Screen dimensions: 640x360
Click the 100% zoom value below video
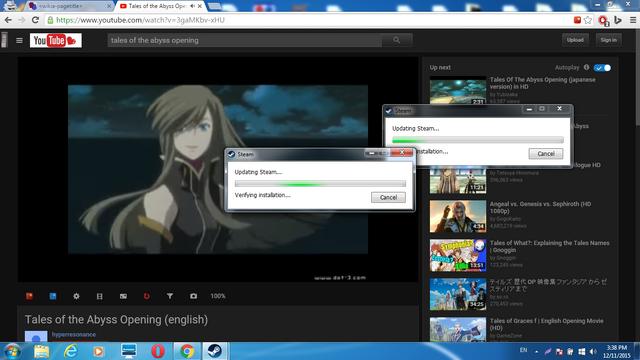point(218,296)
